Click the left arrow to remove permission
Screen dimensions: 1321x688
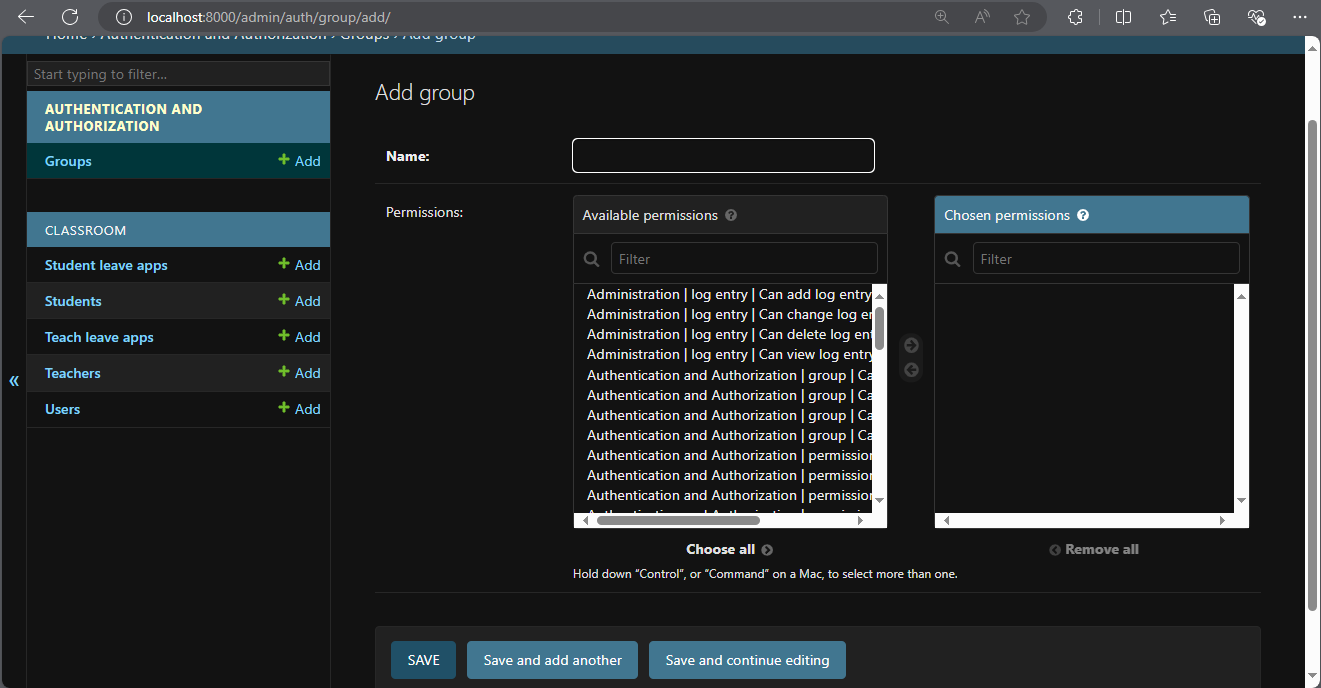point(911,371)
